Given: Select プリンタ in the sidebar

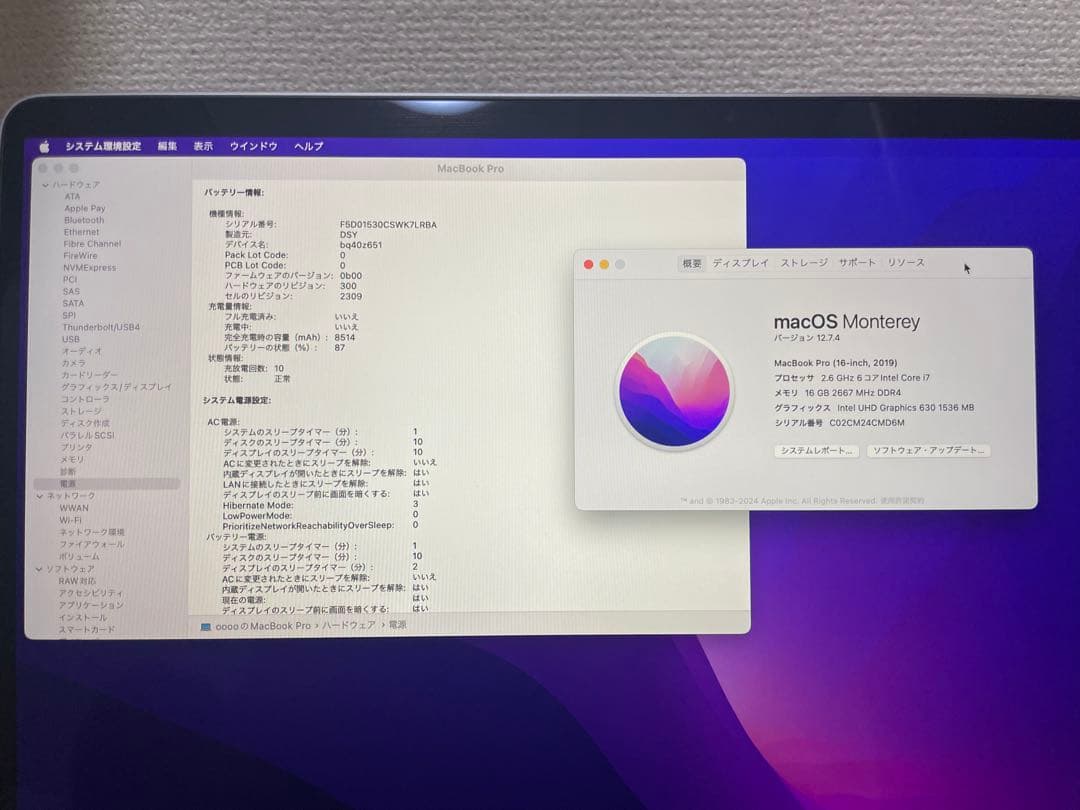Looking at the screenshot, I should tap(76, 447).
